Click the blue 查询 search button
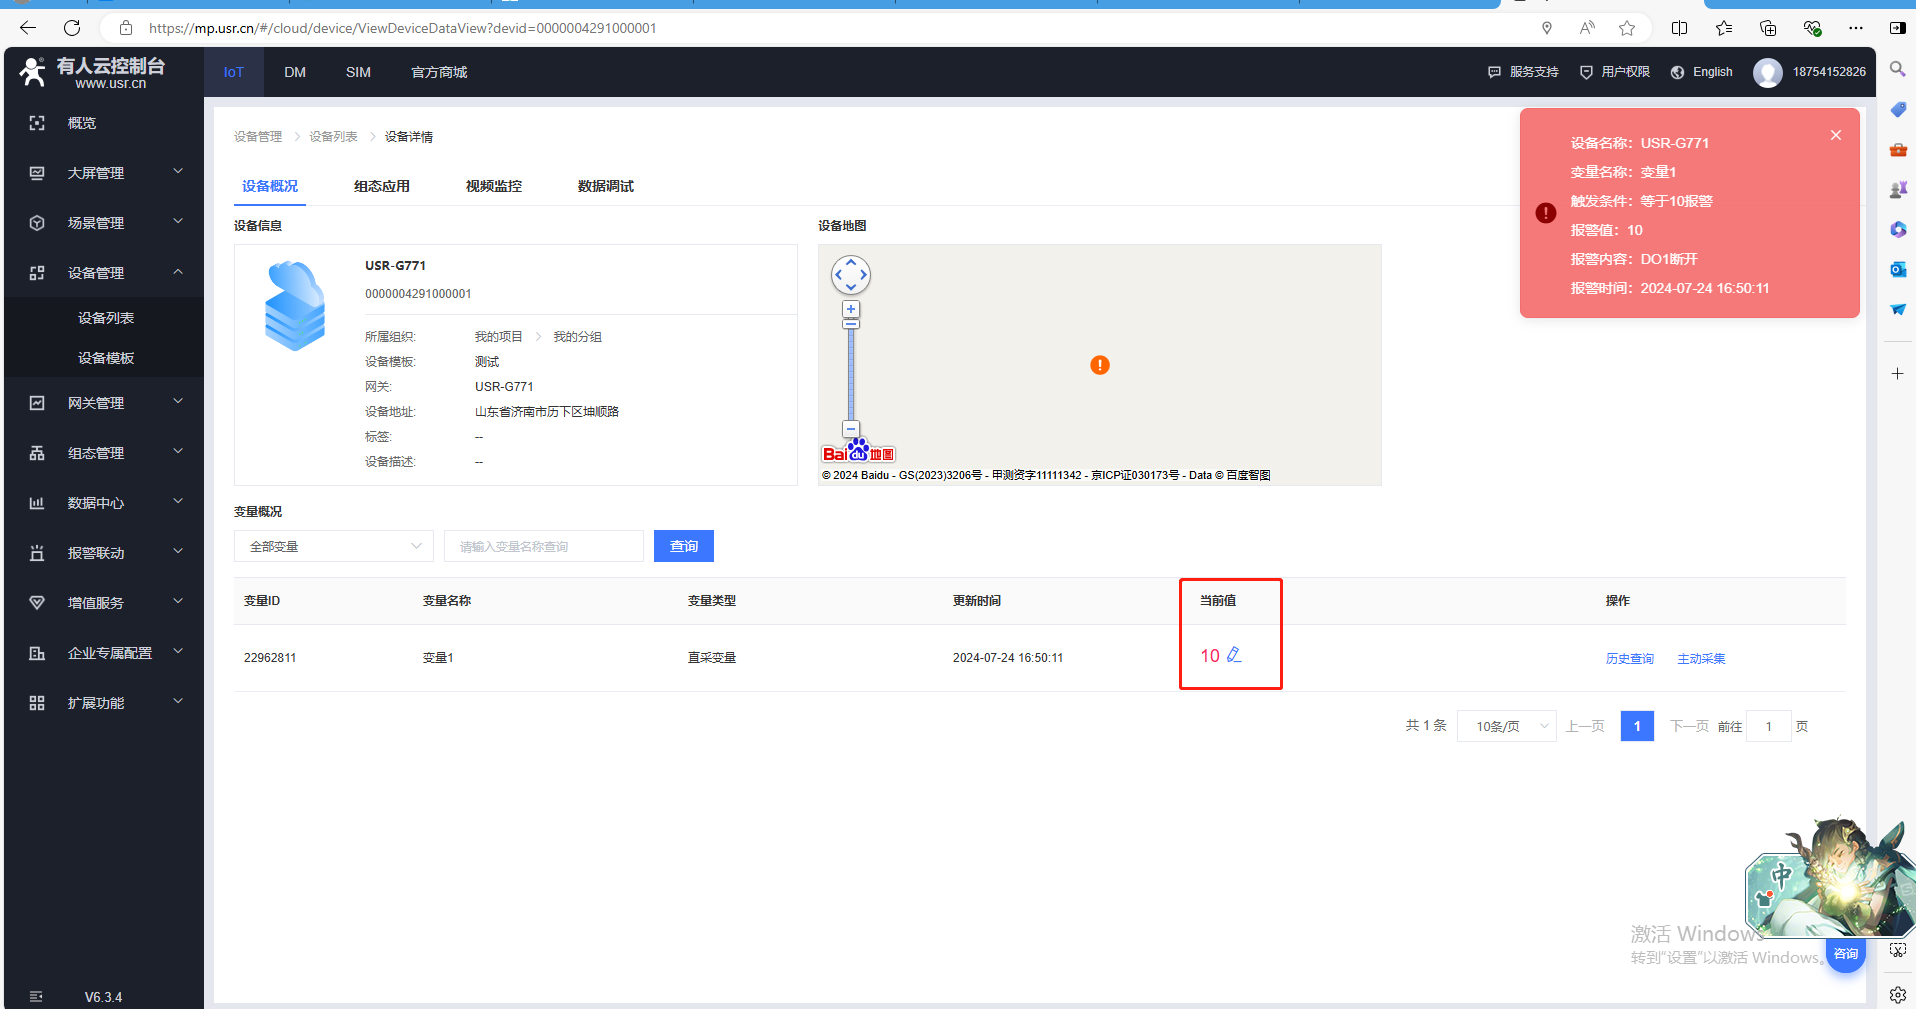The width and height of the screenshot is (1916, 1009). [x=684, y=546]
